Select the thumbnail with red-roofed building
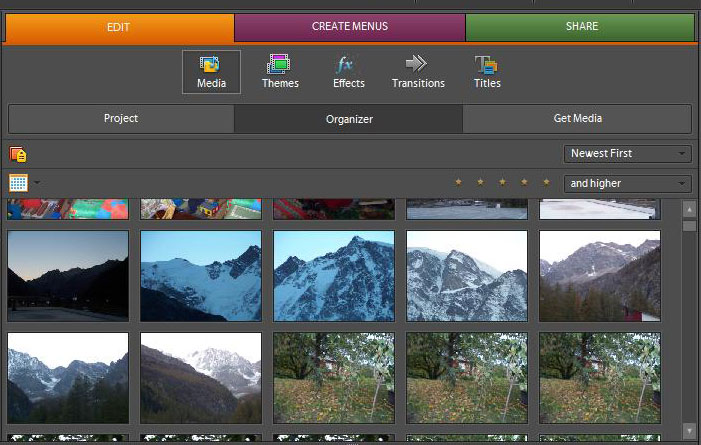This screenshot has width=701, height=445. point(600,276)
